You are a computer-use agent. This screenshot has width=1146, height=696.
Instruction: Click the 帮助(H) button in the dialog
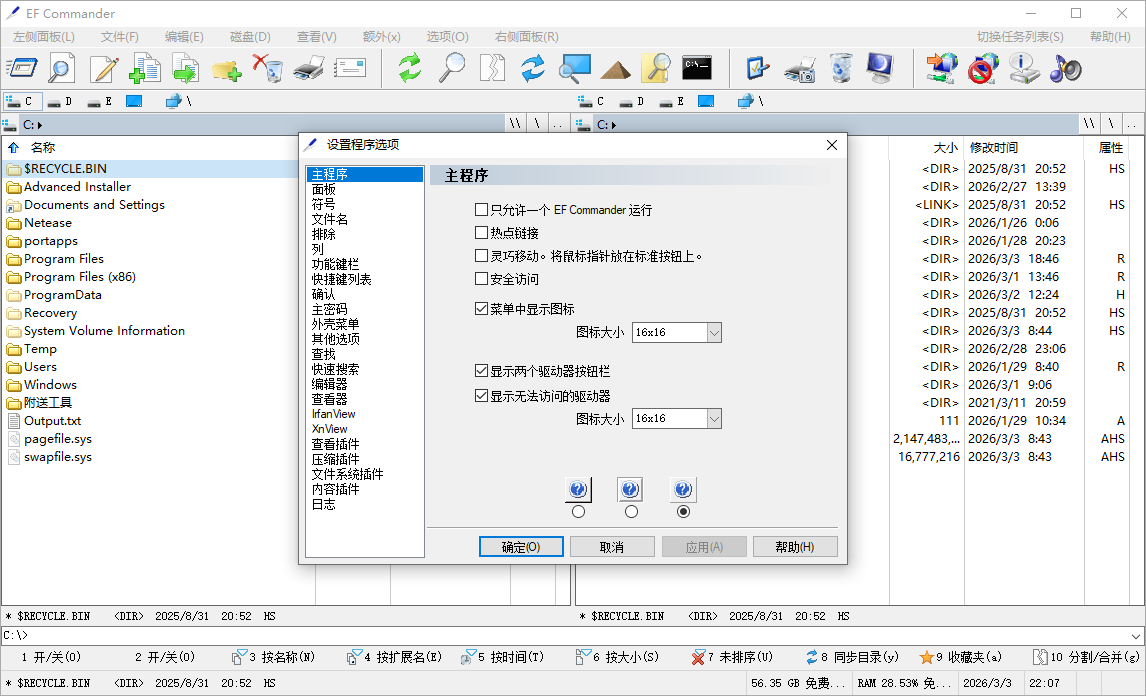[795, 546]
